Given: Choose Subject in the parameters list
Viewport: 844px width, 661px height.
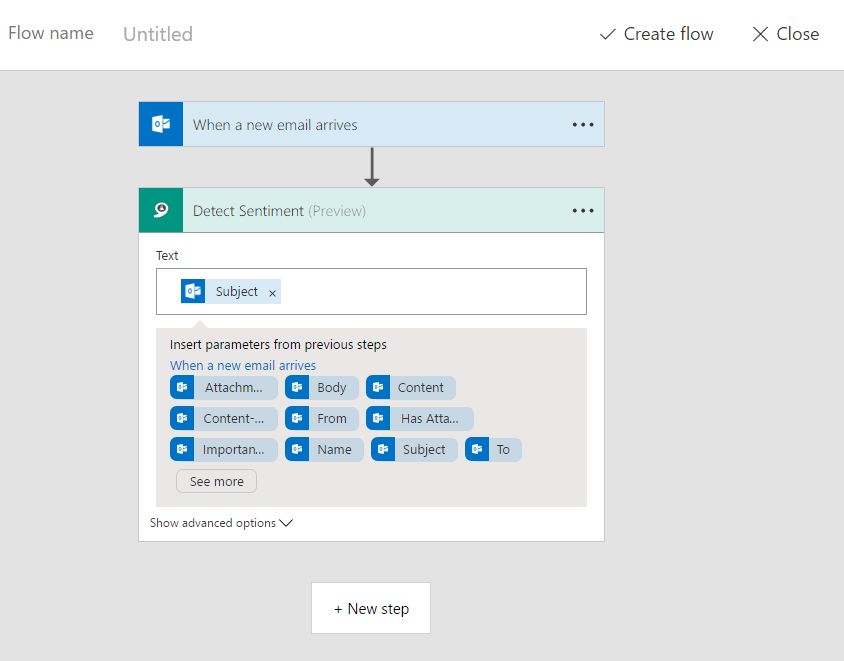Looking at the screenshot, I should 414,450.
